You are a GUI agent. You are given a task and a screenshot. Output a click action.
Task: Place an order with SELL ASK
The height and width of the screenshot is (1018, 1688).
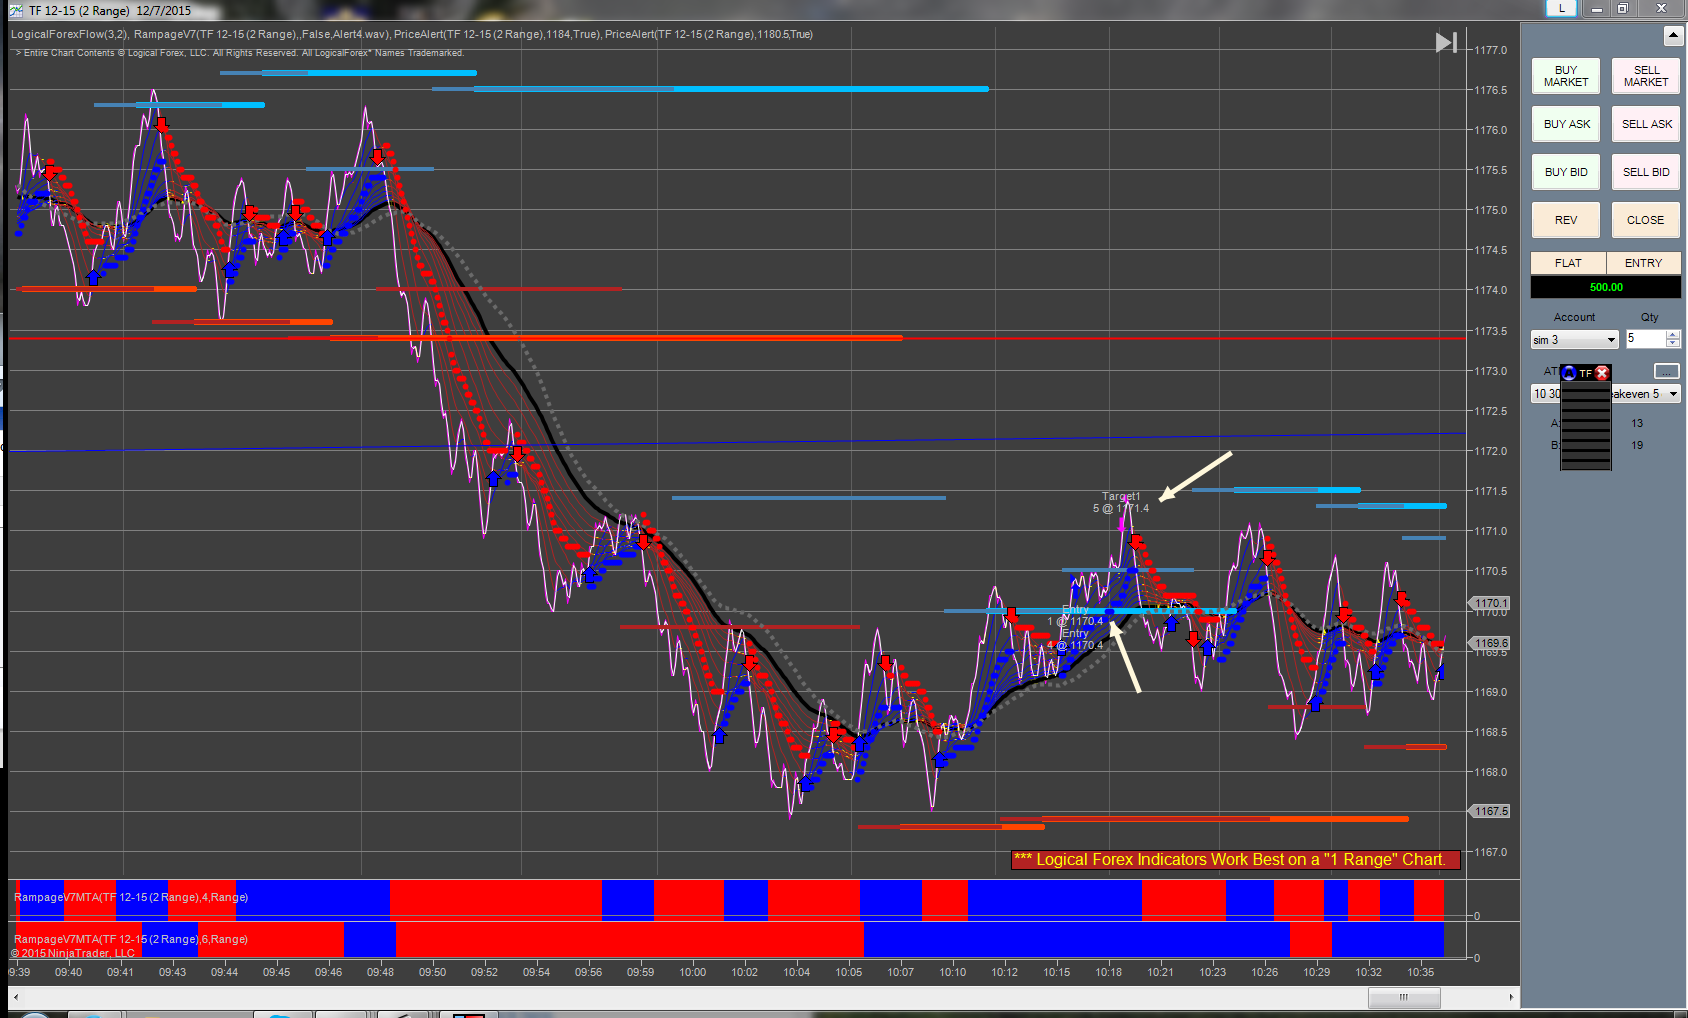tap(1646, 124)
